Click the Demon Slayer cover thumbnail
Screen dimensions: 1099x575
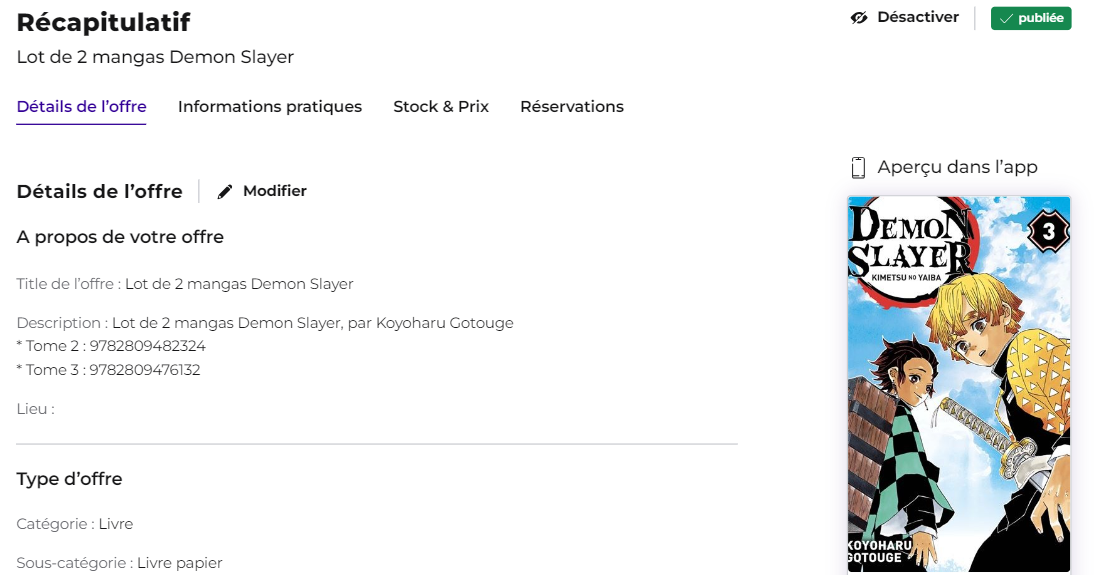pyautogui.click(x=959, y=384)
